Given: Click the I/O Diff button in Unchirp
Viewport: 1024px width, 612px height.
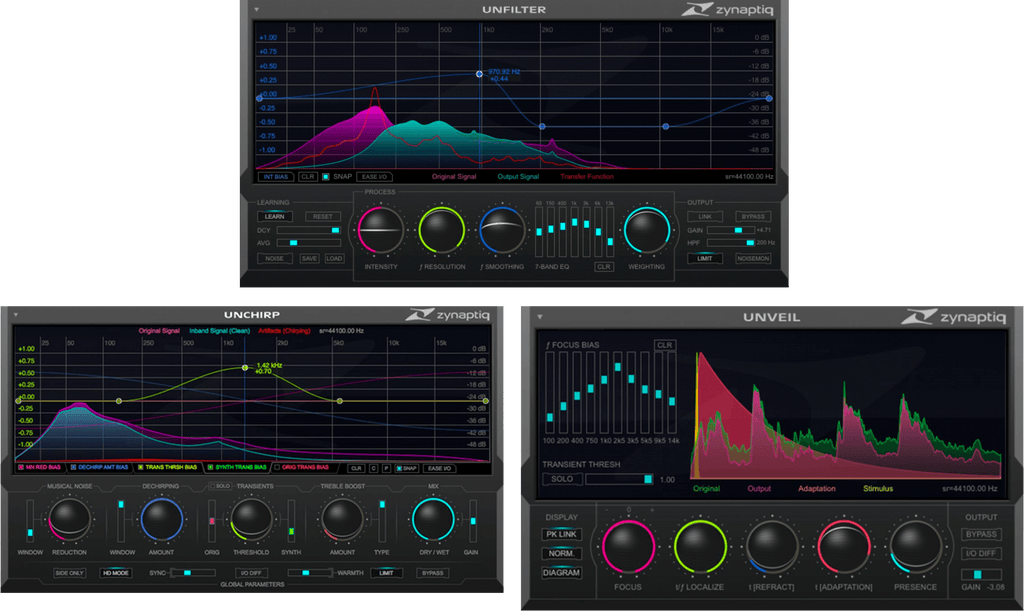Looking at the screenshot, I should coord(251,573).
